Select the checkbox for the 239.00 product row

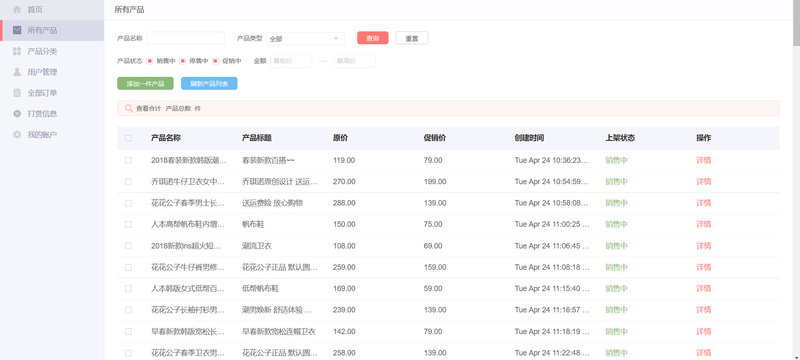tap(128, 310)
